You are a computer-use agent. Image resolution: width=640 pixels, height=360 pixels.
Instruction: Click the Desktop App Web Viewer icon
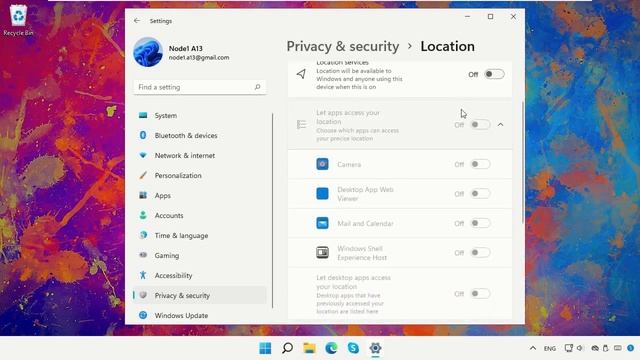pyautogui.click(x=322, y=193)
